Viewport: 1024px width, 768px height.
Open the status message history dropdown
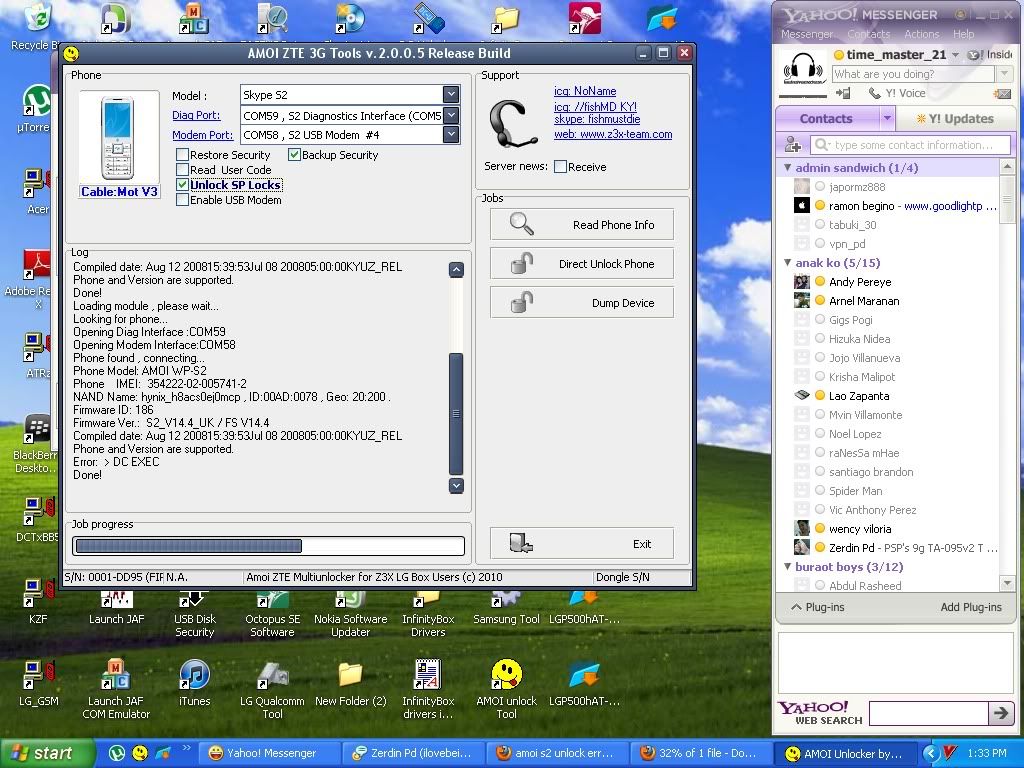1004,74
